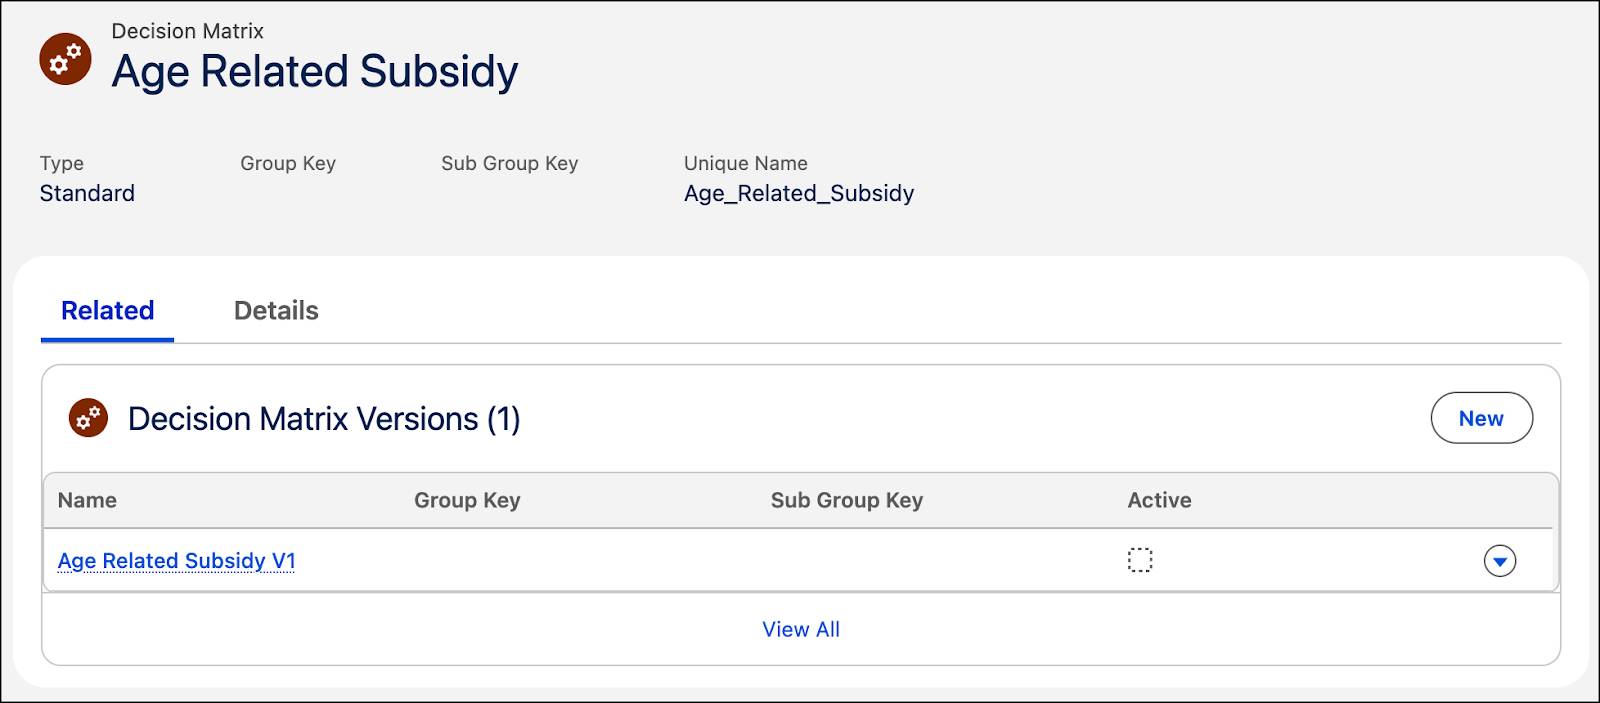
Task: Open the Age Related Subsidy V1 record
Action: click(176, 561)
